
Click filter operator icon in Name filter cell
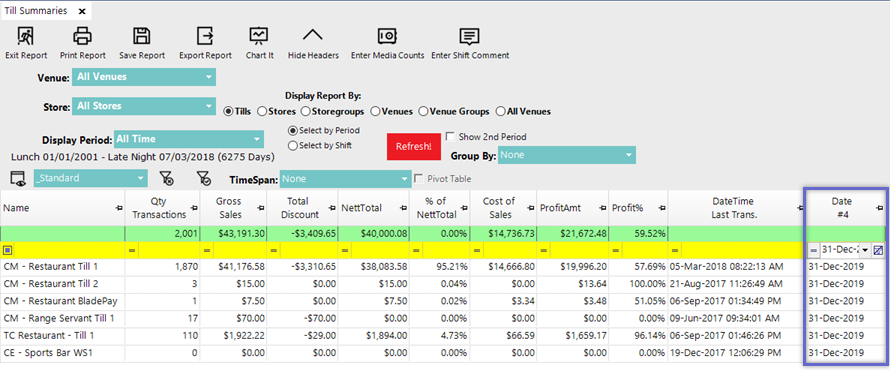[7, 250]
